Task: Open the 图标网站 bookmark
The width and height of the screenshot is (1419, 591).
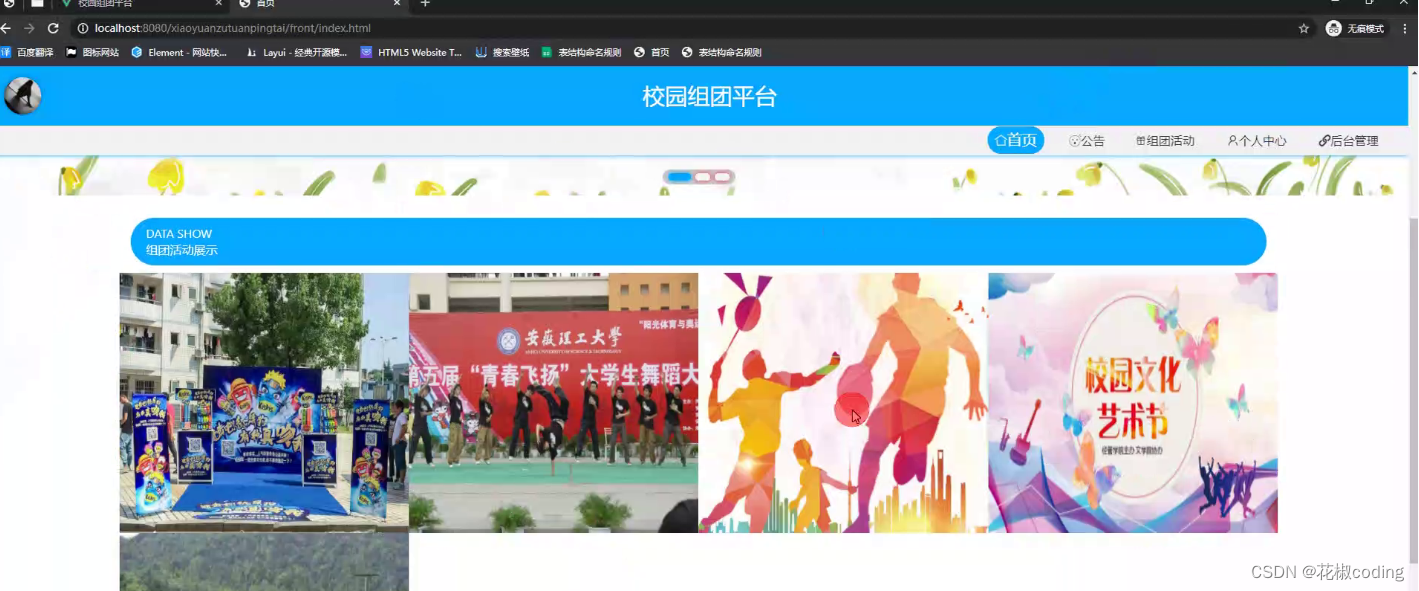Action: pos(92,52)
